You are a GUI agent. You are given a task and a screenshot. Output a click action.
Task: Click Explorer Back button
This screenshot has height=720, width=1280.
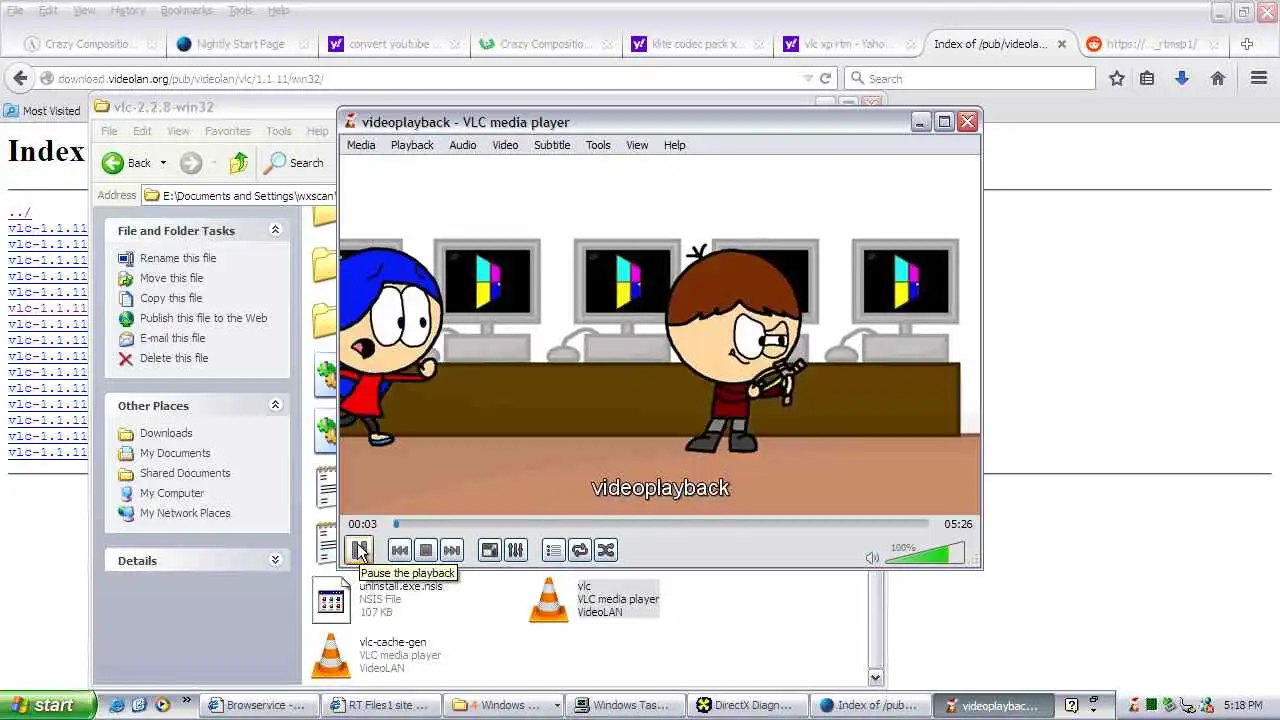127,163
